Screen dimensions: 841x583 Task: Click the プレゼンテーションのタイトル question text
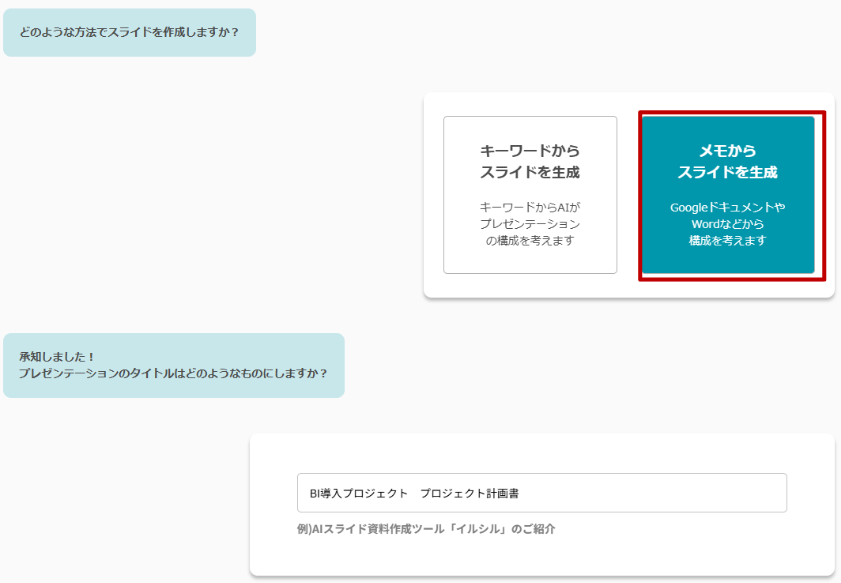[173, 373]
